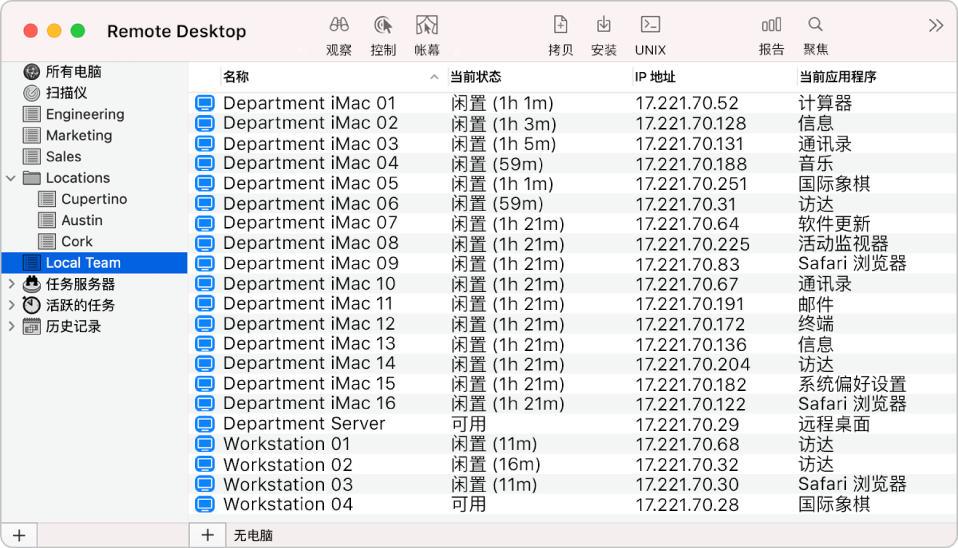Click 远程桌面 application cell

click(x=834, y=424)
